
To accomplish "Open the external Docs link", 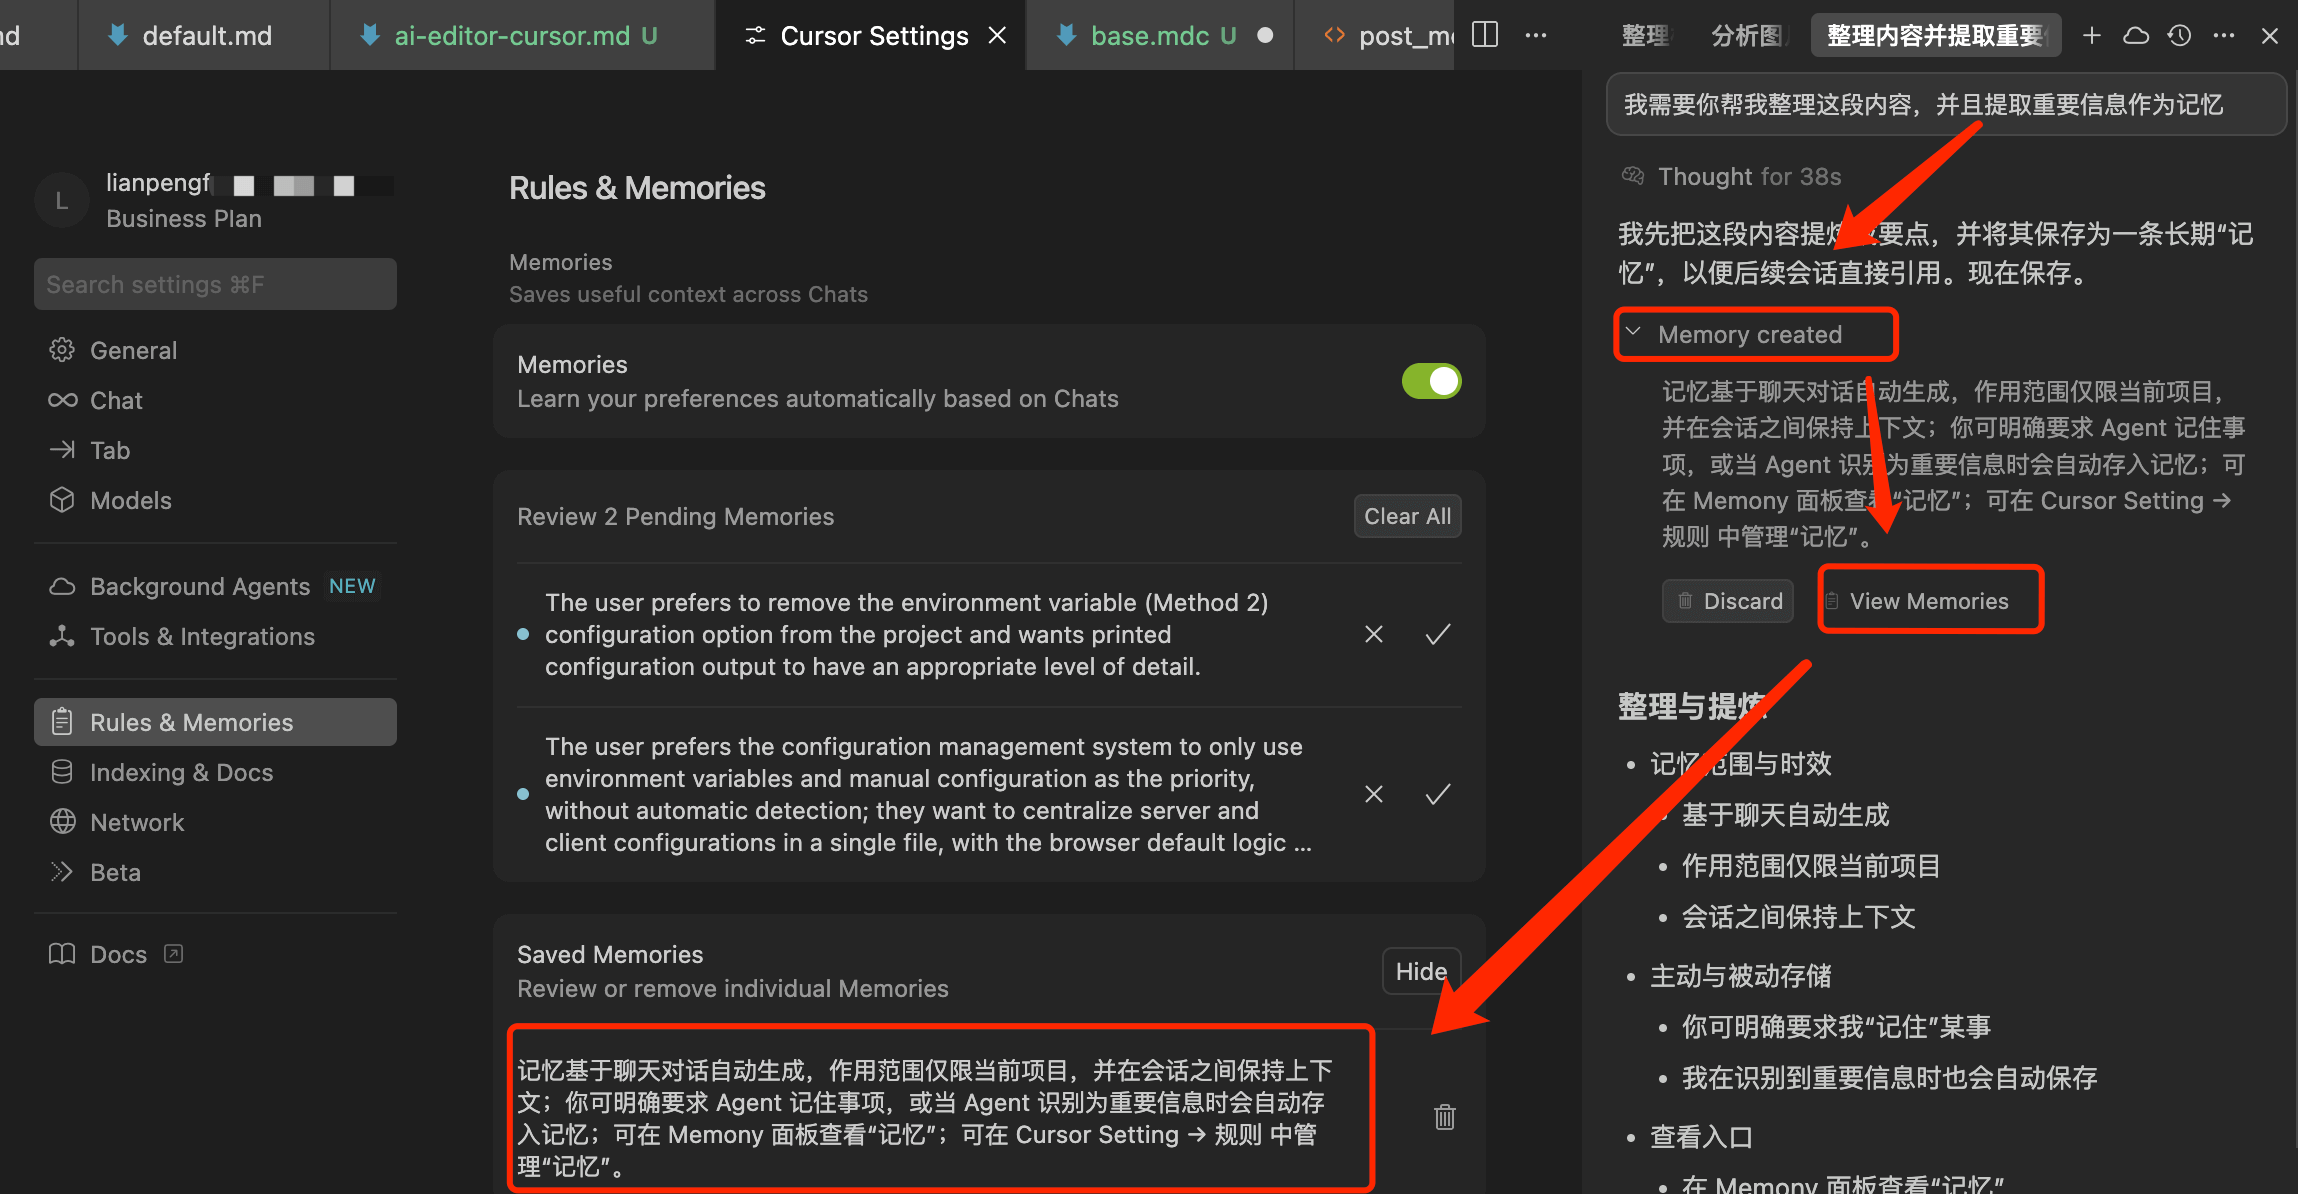I will (116, 954).
